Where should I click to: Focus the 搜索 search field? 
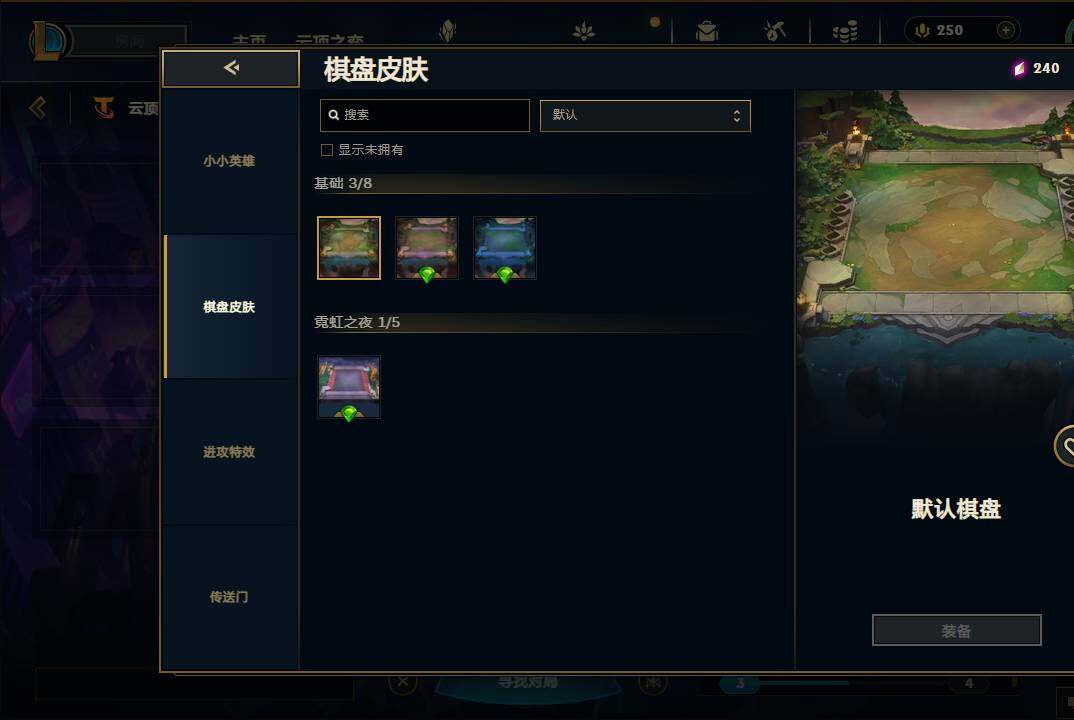pos(425,115)
